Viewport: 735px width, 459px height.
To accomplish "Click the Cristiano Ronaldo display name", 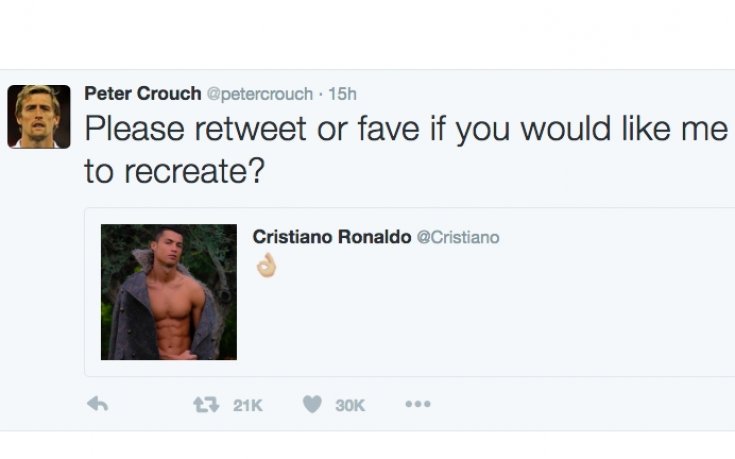I will click(x=331, y=237).
